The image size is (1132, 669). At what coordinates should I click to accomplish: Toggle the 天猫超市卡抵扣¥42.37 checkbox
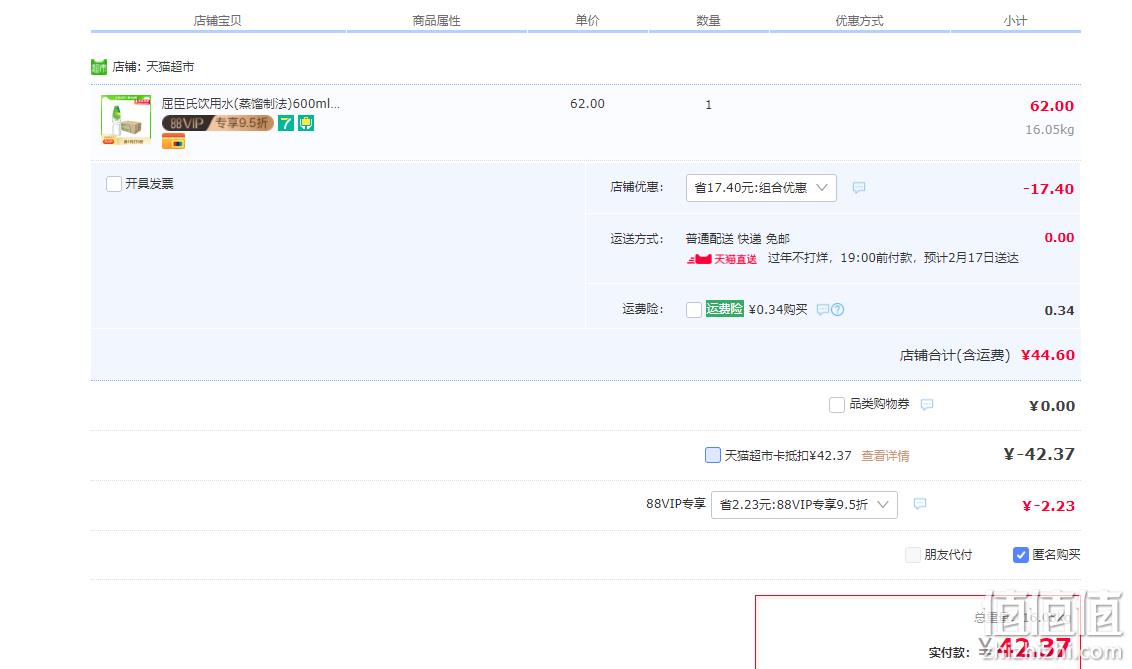713,455
